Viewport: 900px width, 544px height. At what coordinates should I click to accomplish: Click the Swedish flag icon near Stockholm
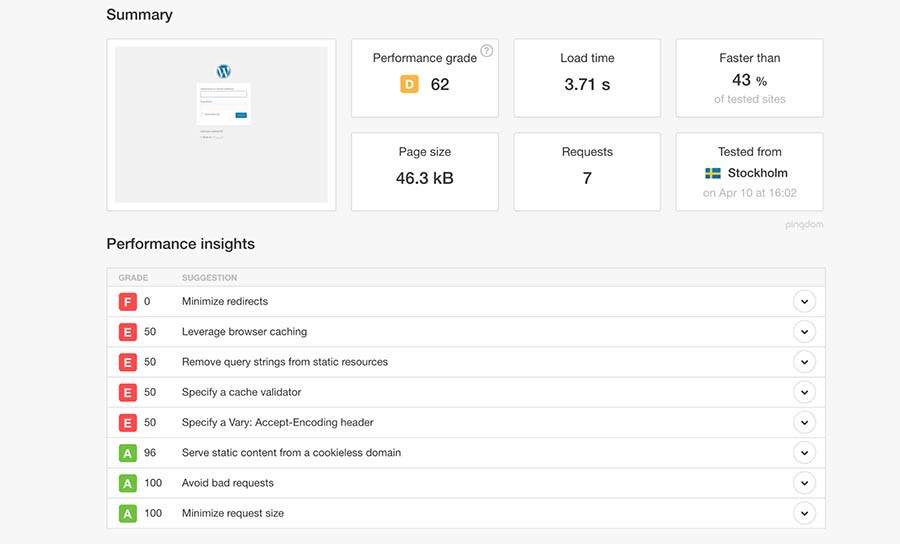(x=713, y=174)
